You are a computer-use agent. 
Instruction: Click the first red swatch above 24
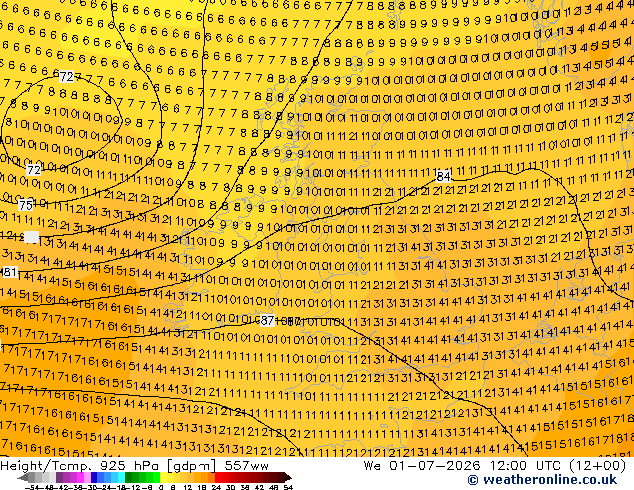218,478
